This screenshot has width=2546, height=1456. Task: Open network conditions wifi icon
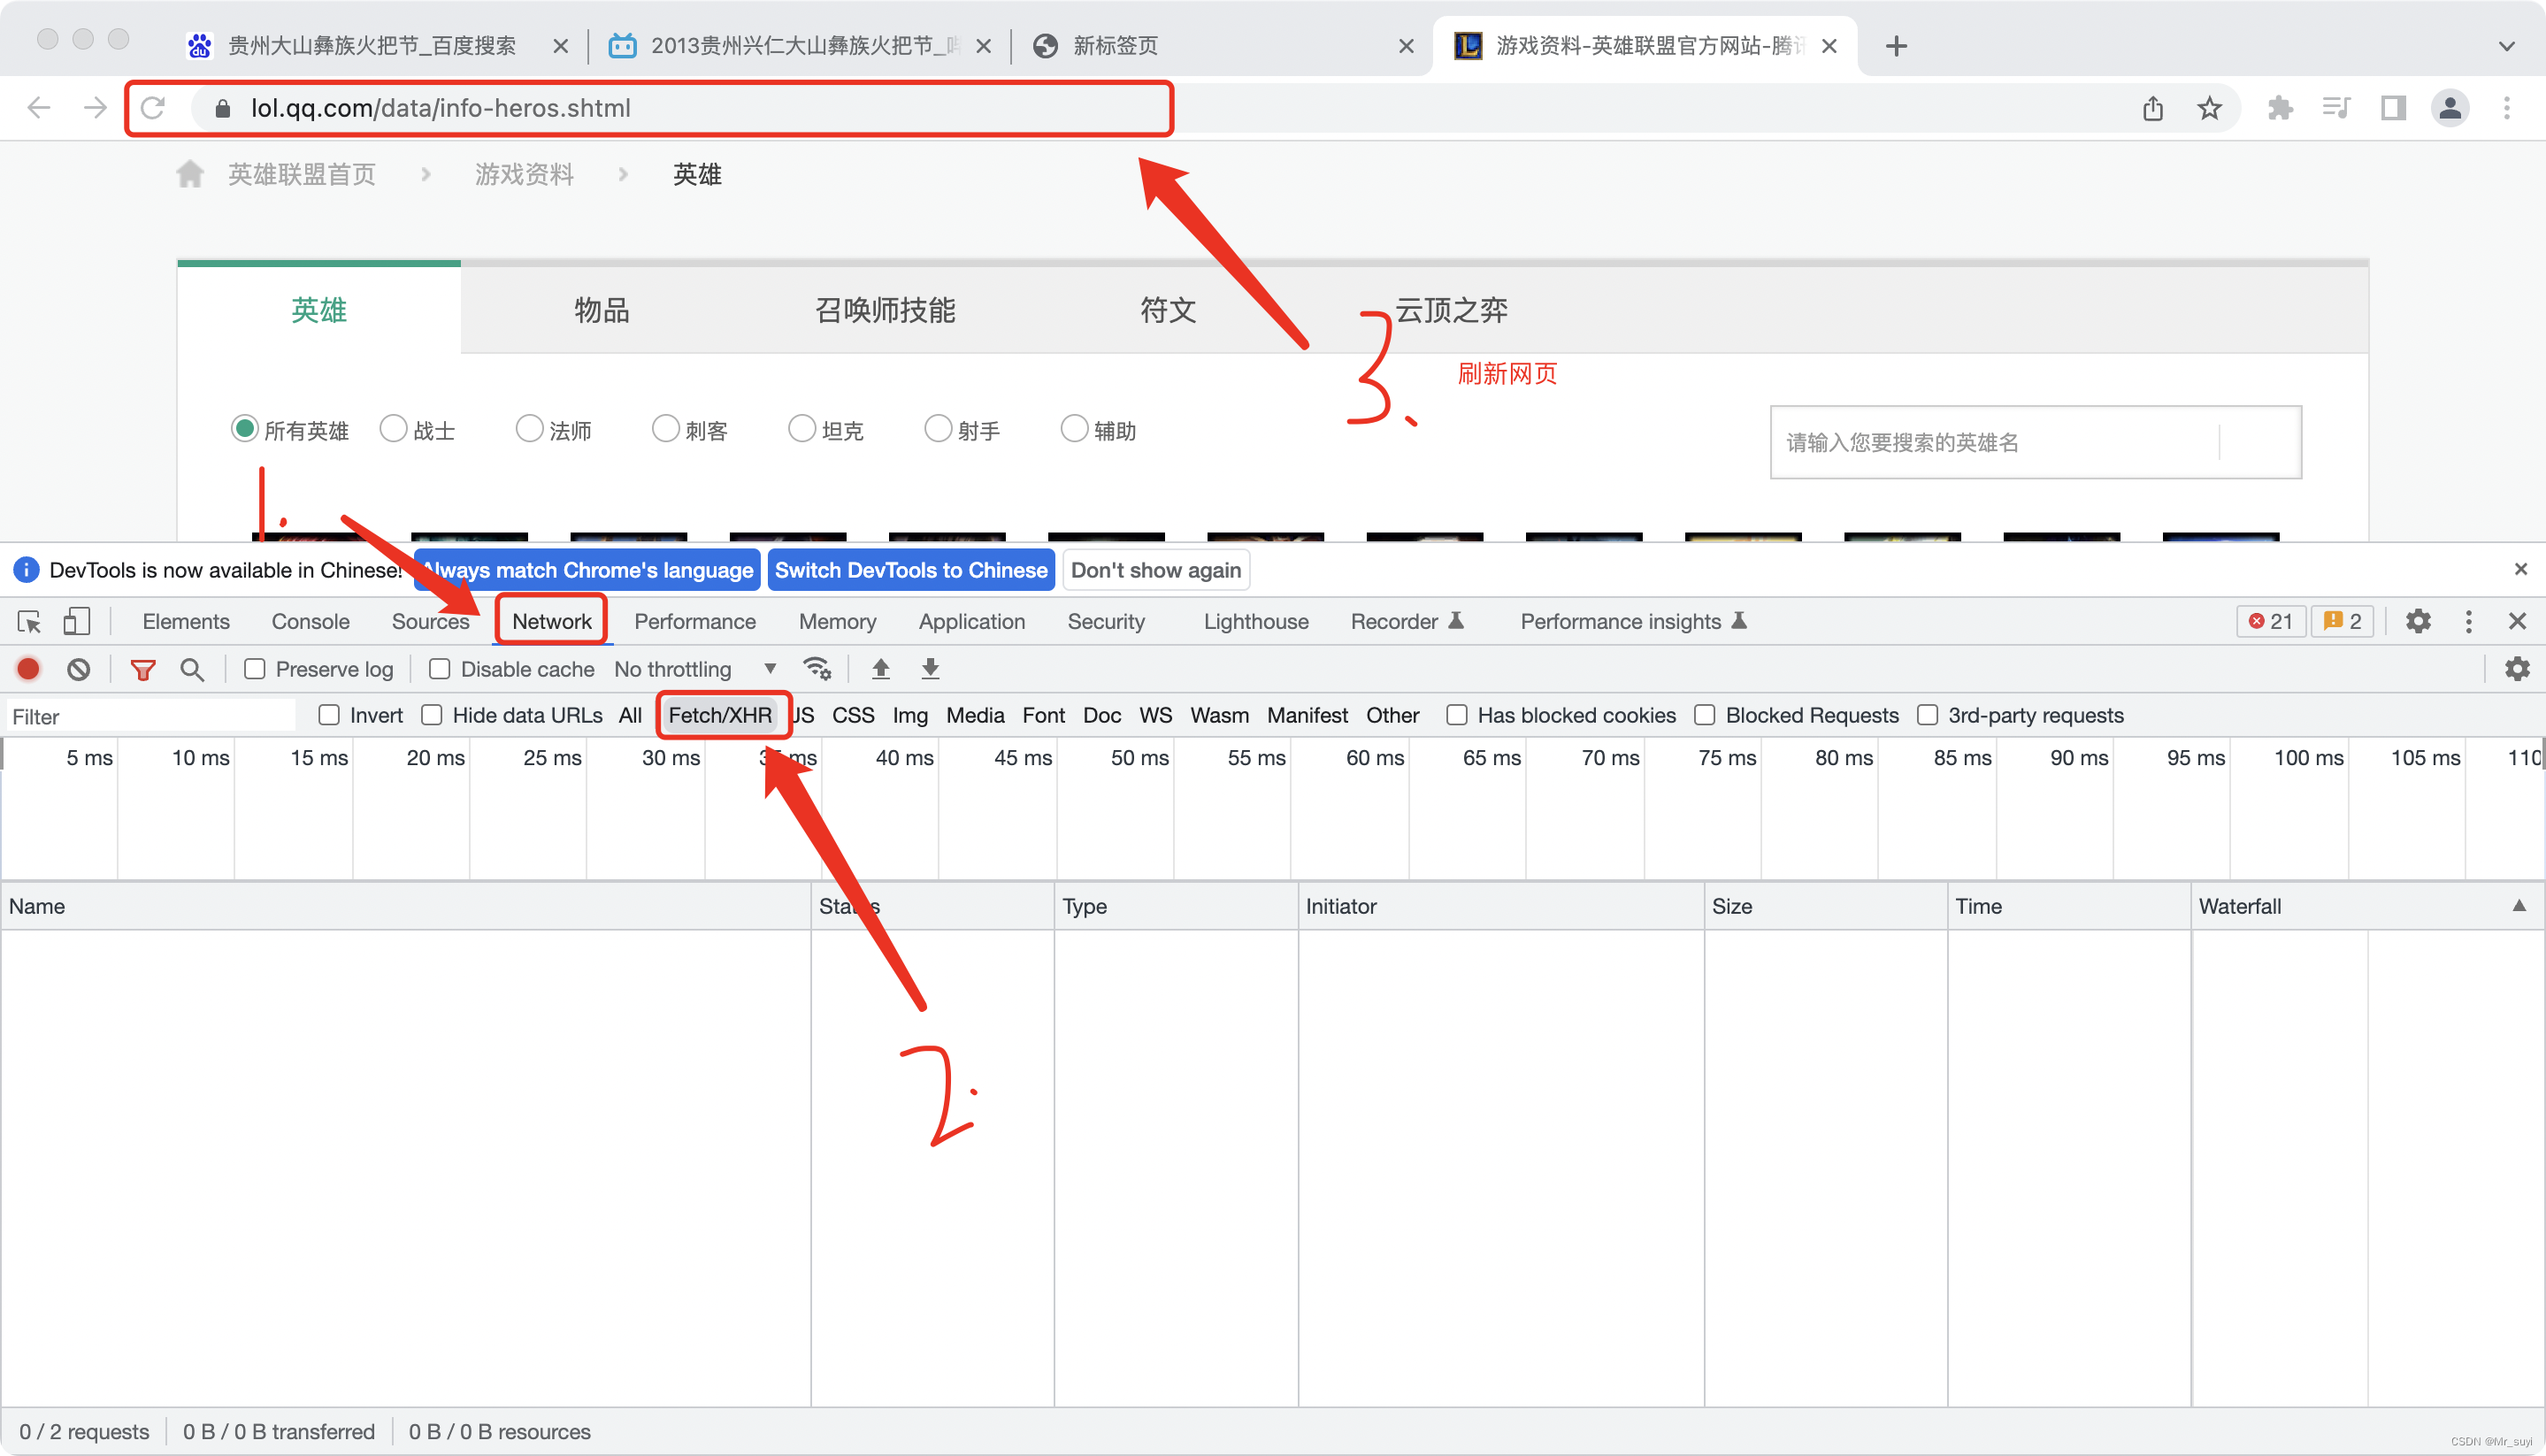pyautogui.click(x=817, y=669)
